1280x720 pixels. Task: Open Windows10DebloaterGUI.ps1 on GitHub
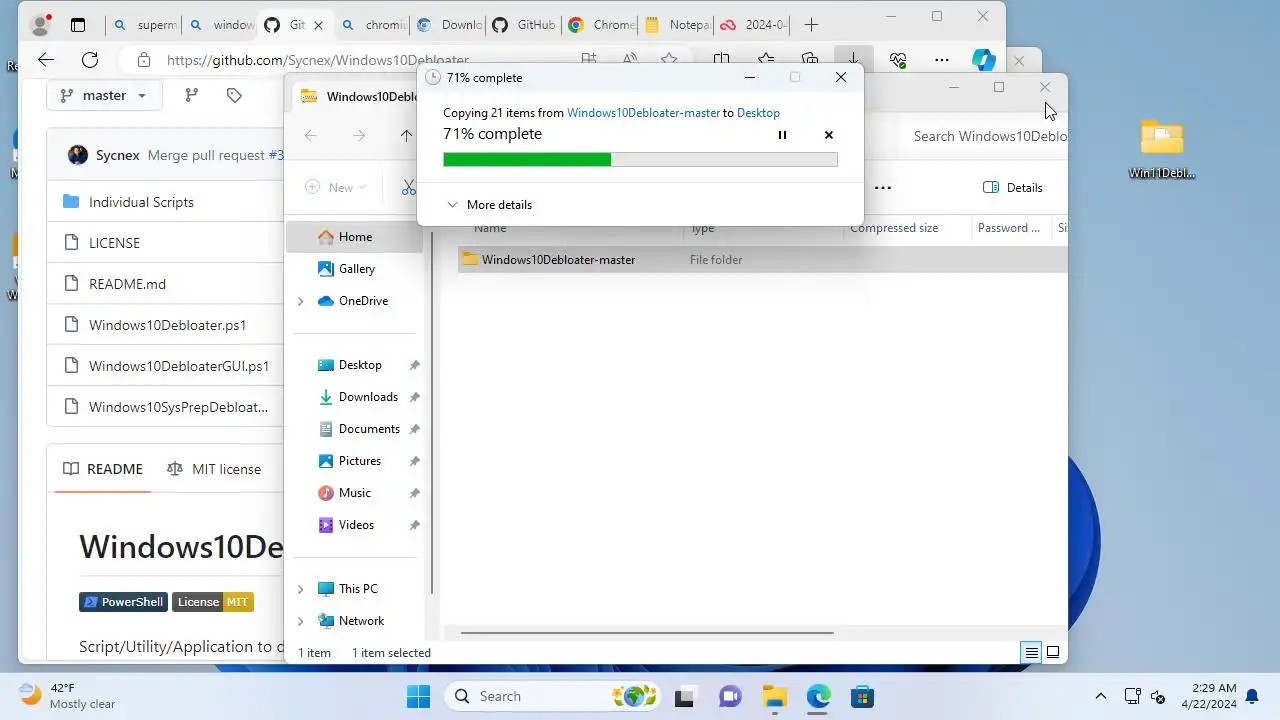click(x=179, y=366)
